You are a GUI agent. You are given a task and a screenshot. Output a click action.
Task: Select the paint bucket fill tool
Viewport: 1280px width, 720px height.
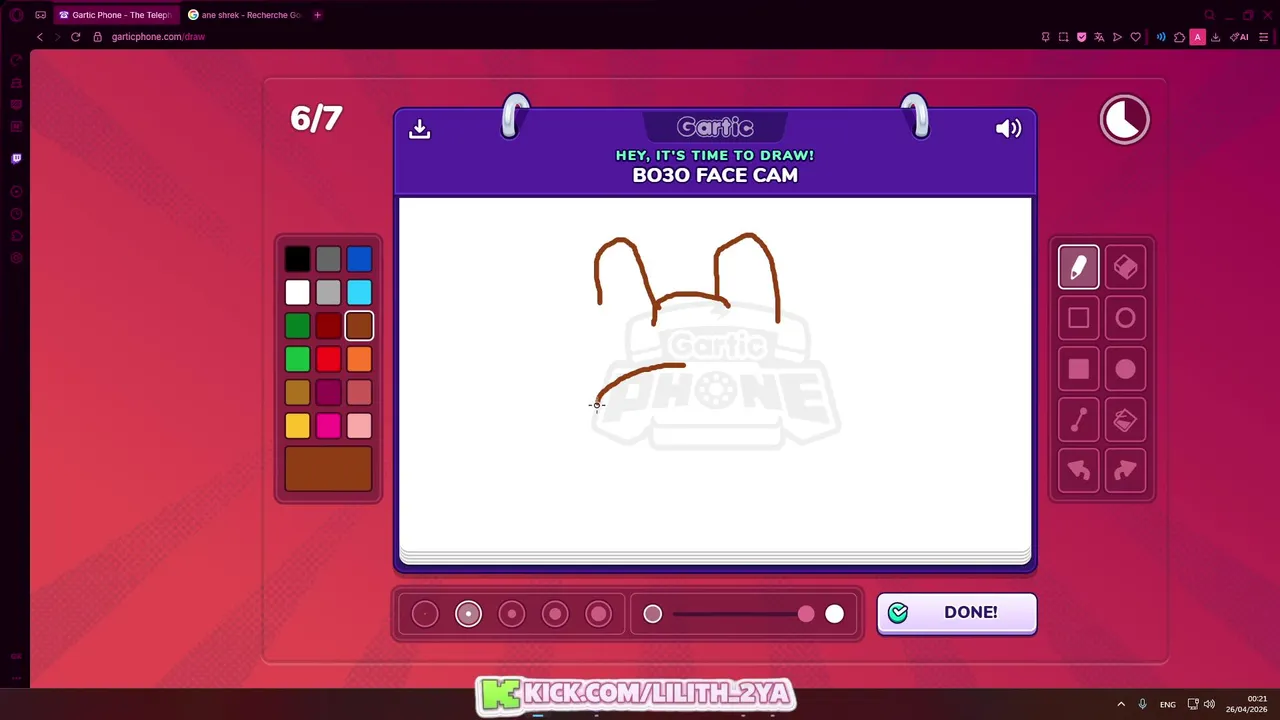coord(1125,420)
